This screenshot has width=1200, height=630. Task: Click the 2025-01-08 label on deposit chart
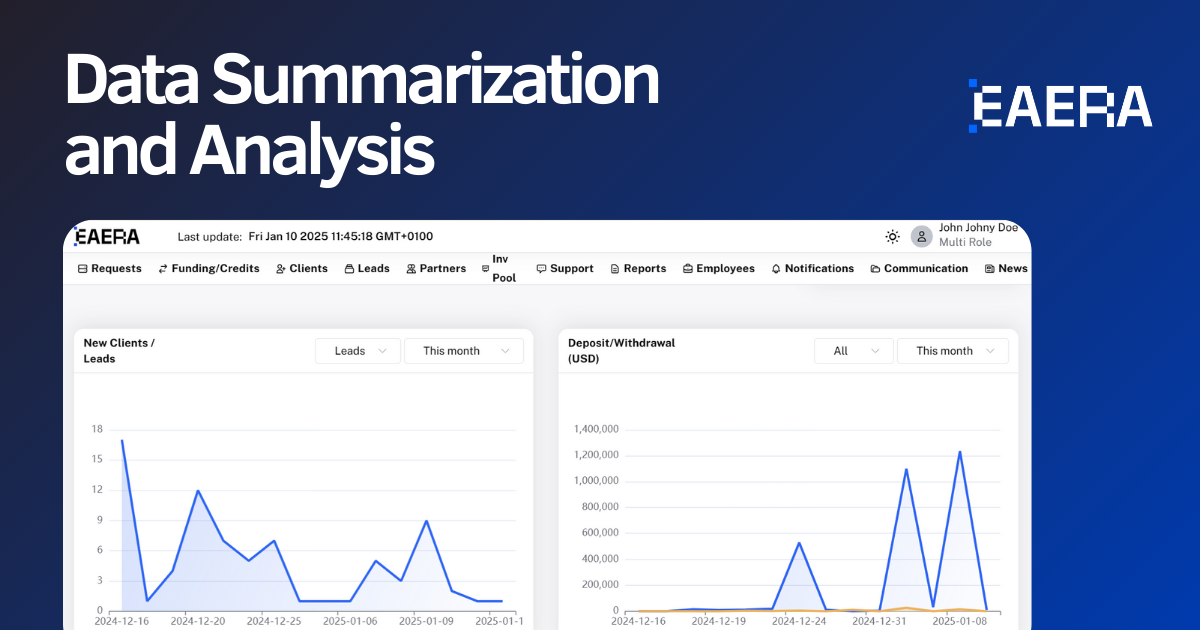click(x=960, y=621)
